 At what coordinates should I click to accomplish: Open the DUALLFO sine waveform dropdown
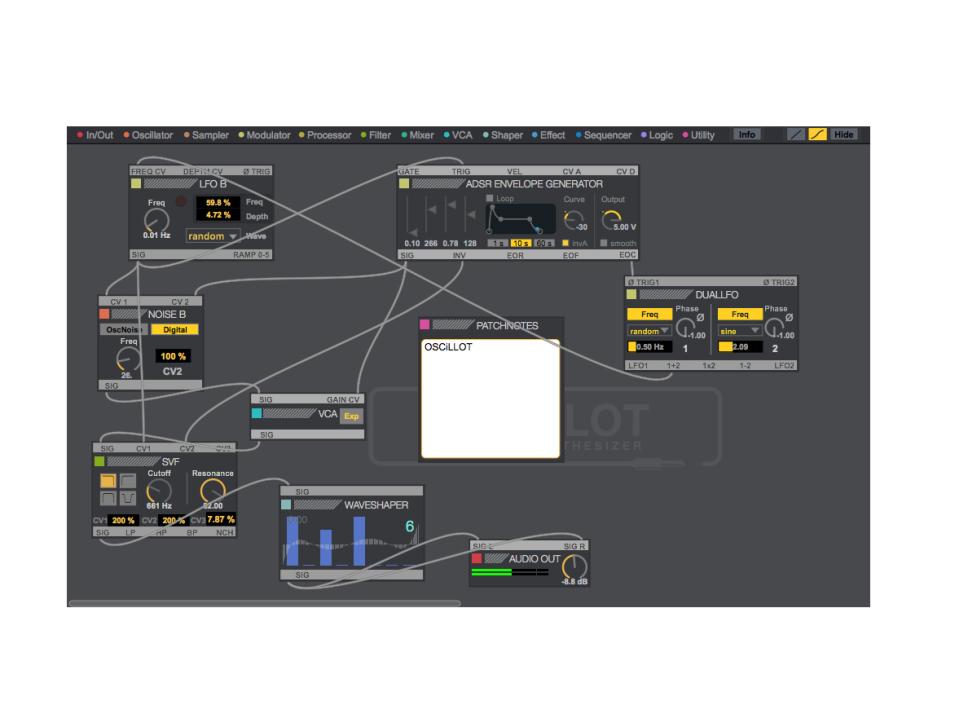tap(739, 331)
